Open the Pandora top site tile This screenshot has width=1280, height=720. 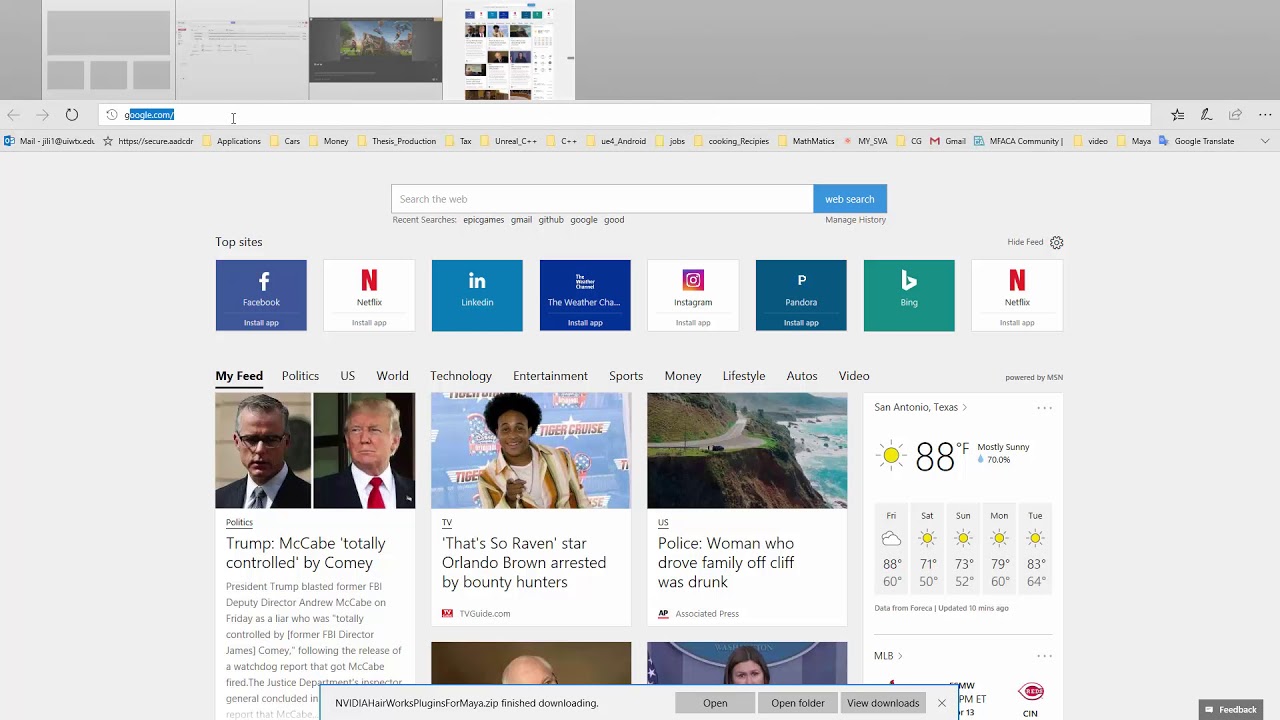point(801,295)
